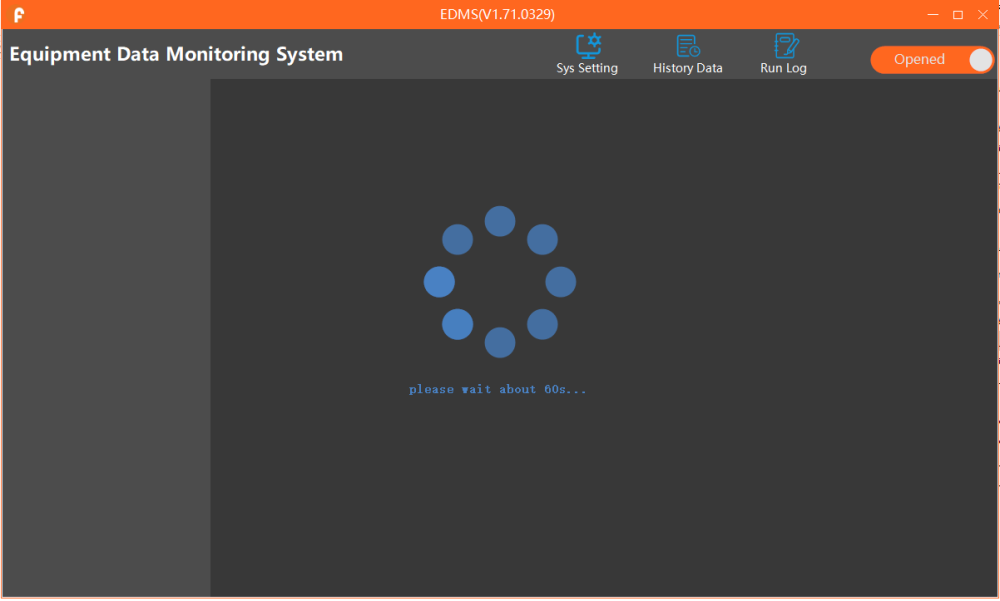Click the empty left sidebar panel
Image resolution: width=1000 pixels, height=601 pixels.
tap(107, 338)
